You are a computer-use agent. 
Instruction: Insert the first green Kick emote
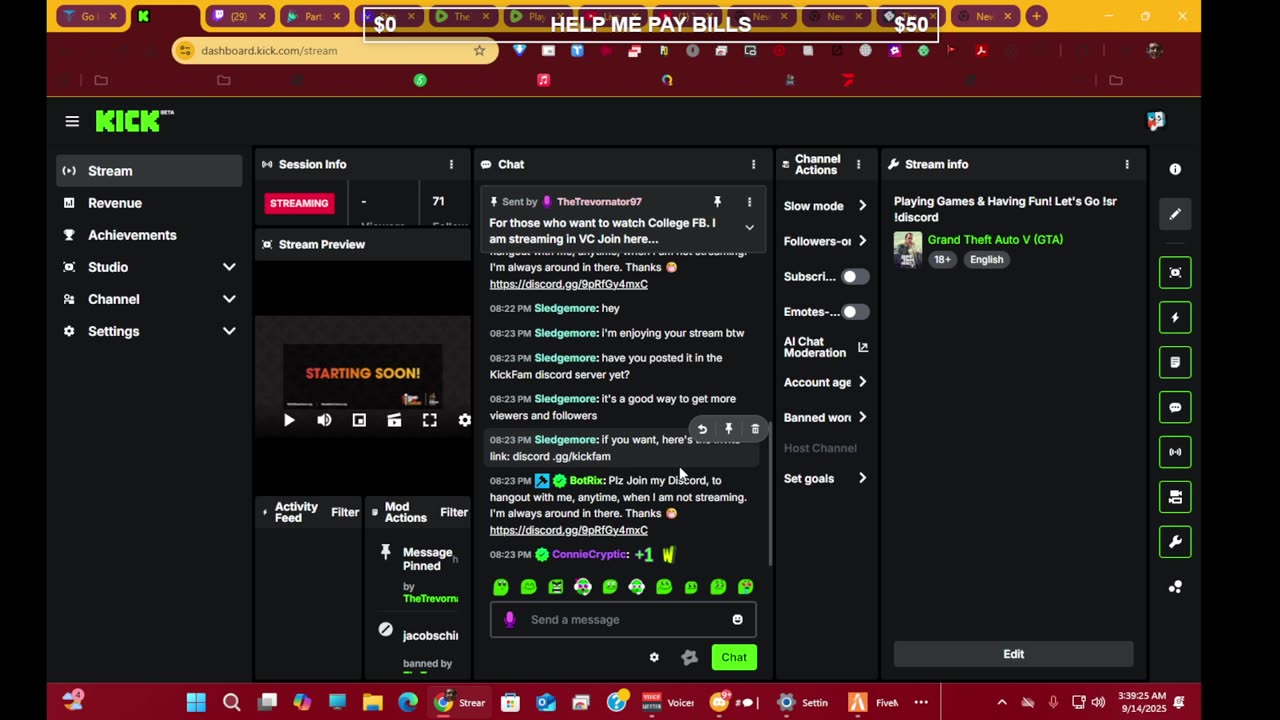[501, 587]
